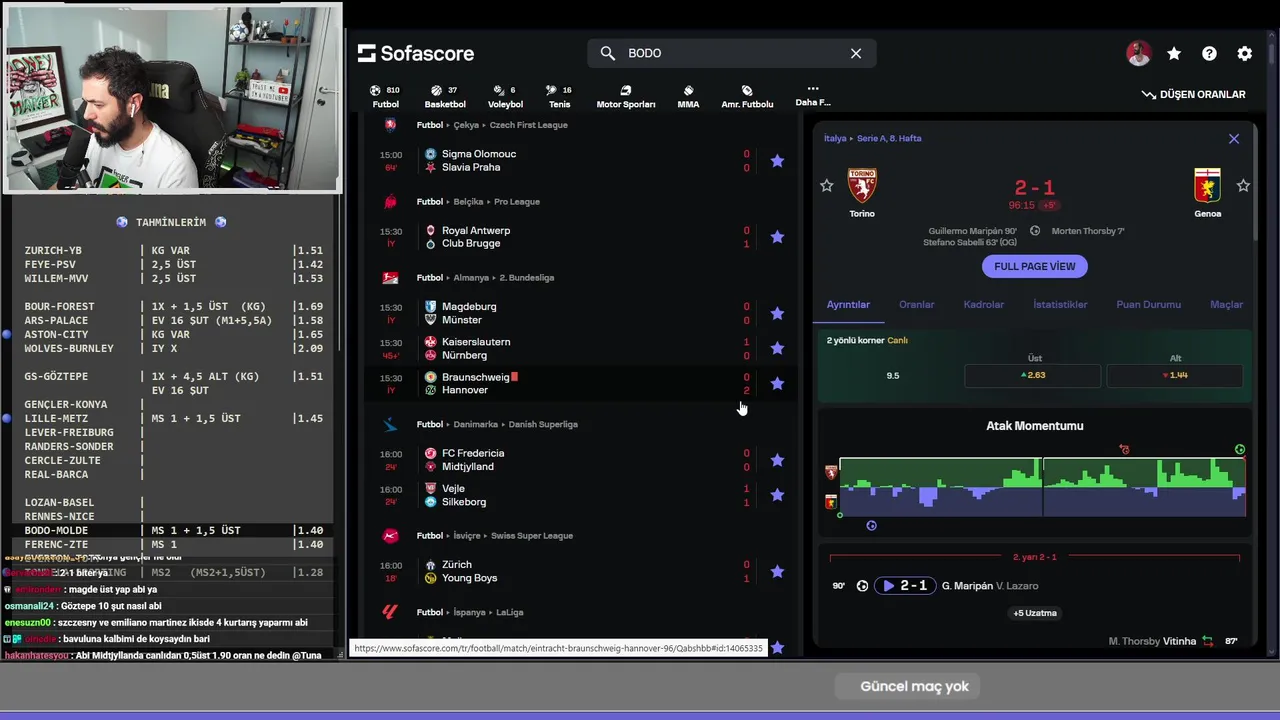This screenshot has height=720, width=1280.
Task: Toggle favorite star for Royal Antwerp match
Action: (x=777, y=237)
